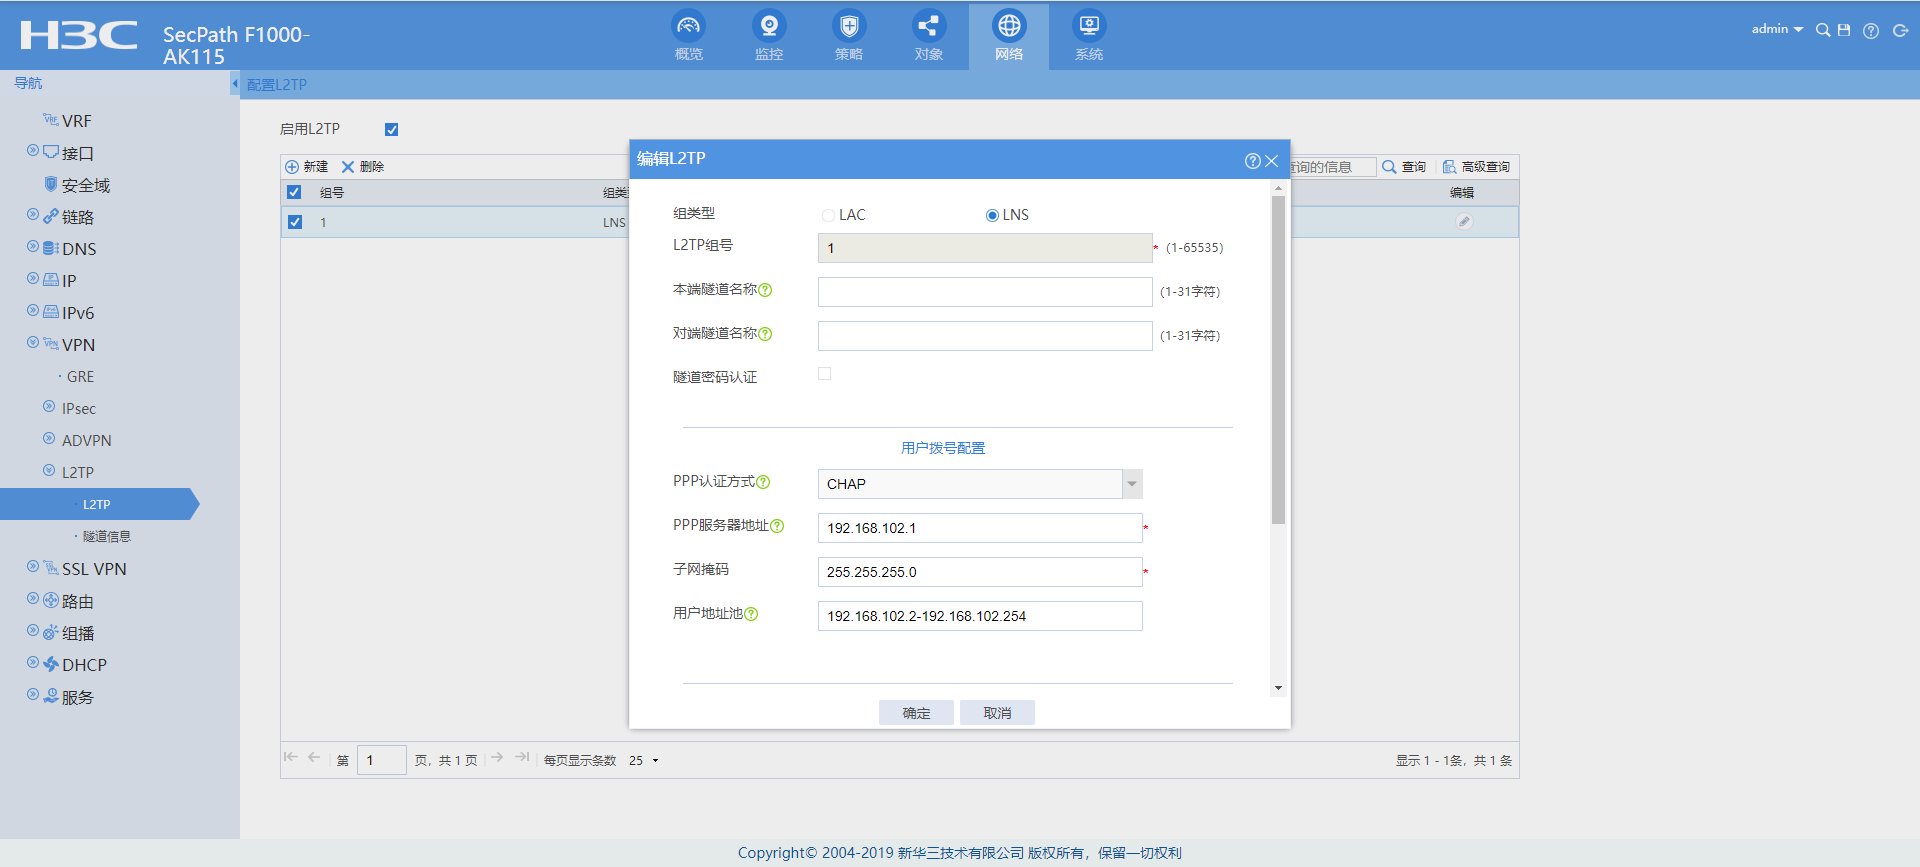Select VRF in navigation
Viewport: 1920px width, 867px height.
click(76, 121)
